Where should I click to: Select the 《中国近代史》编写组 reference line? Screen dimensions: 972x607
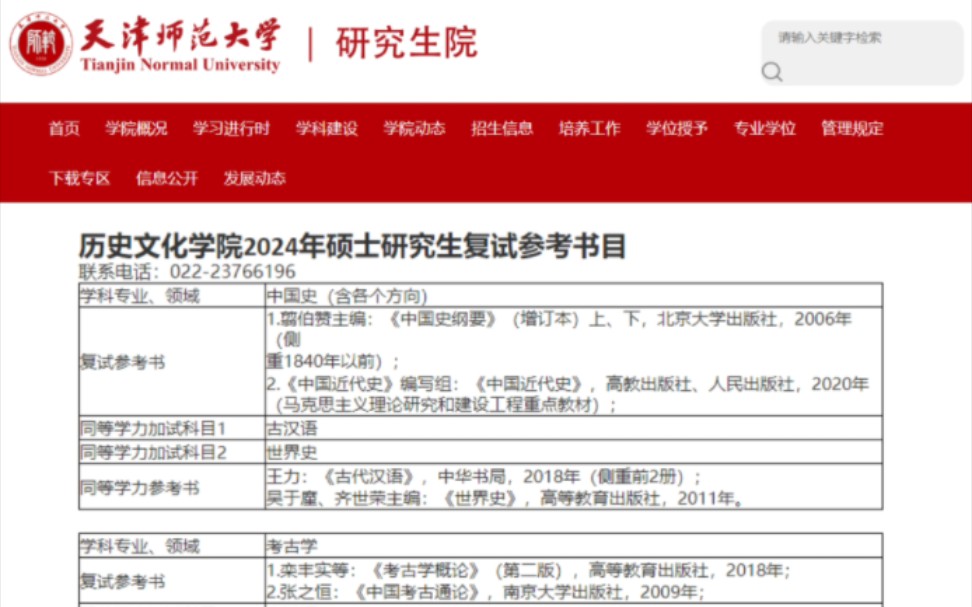click(567, 394)
